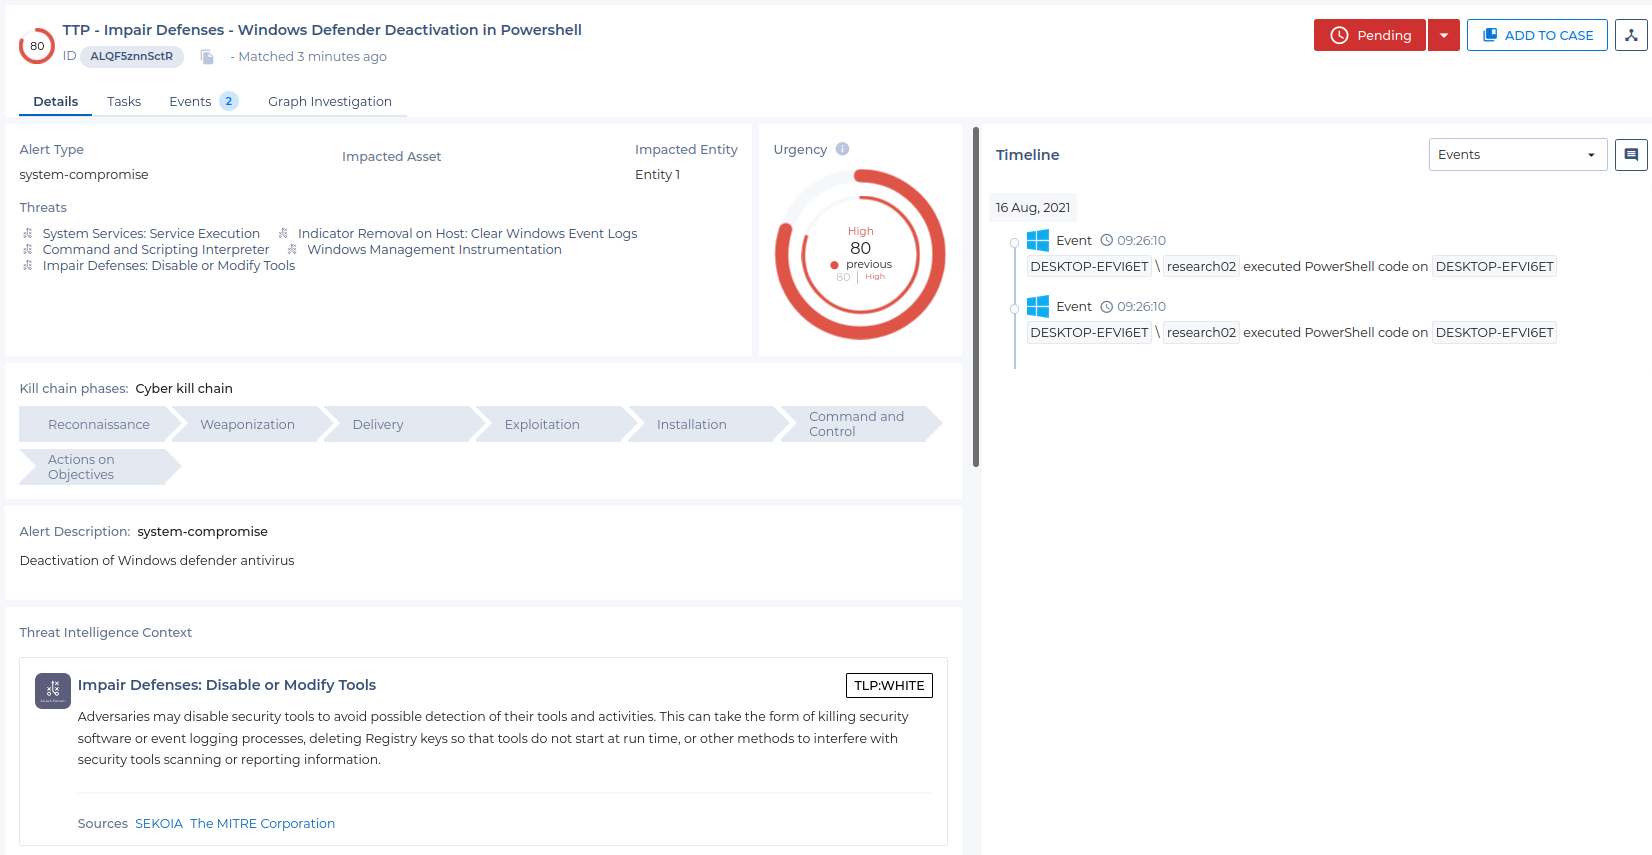Image resolution: width=1652 pixels, height=855 pixels.
Task: Click Windows Management Instrumentation threat
Action: pyautogui.click(x=434, y=249)
